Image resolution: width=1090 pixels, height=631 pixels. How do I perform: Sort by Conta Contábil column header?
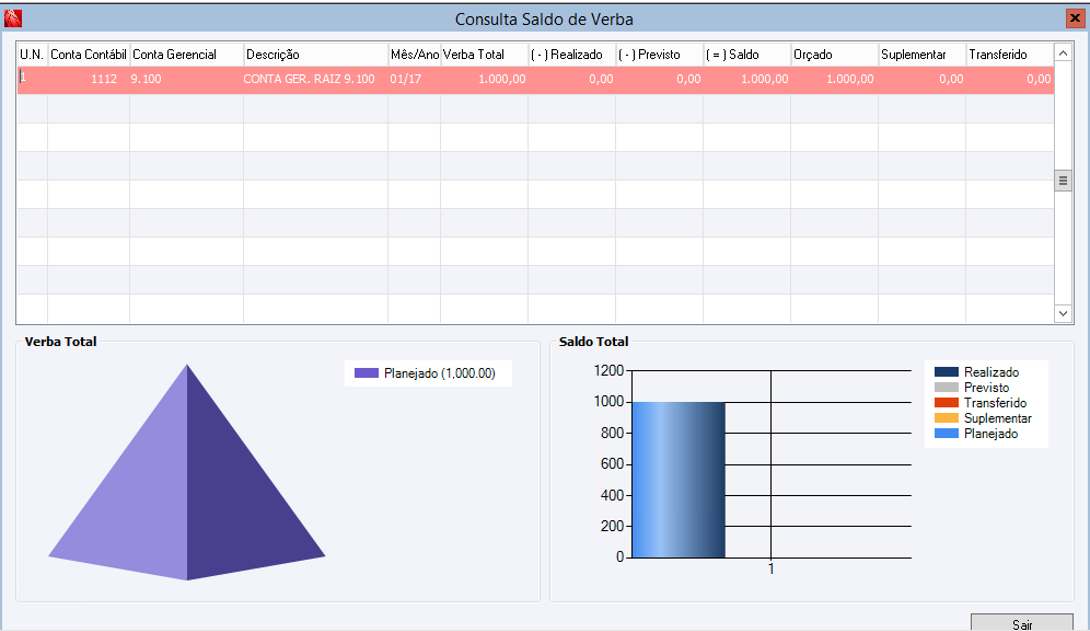tap(88, 54)
